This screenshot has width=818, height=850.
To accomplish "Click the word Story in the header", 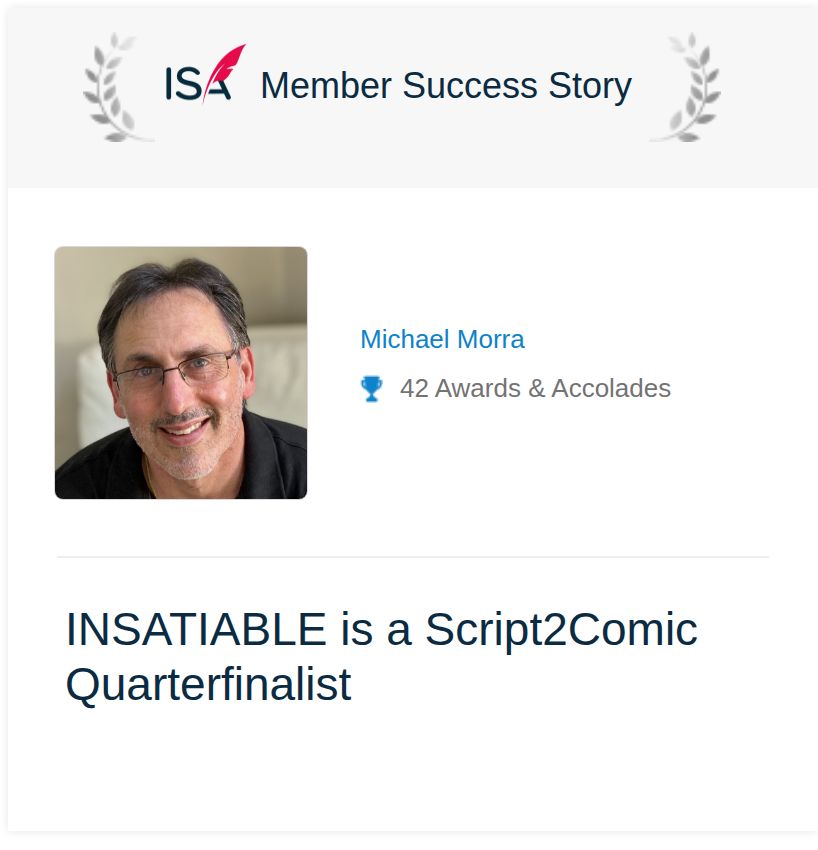I will coord(590,87).
